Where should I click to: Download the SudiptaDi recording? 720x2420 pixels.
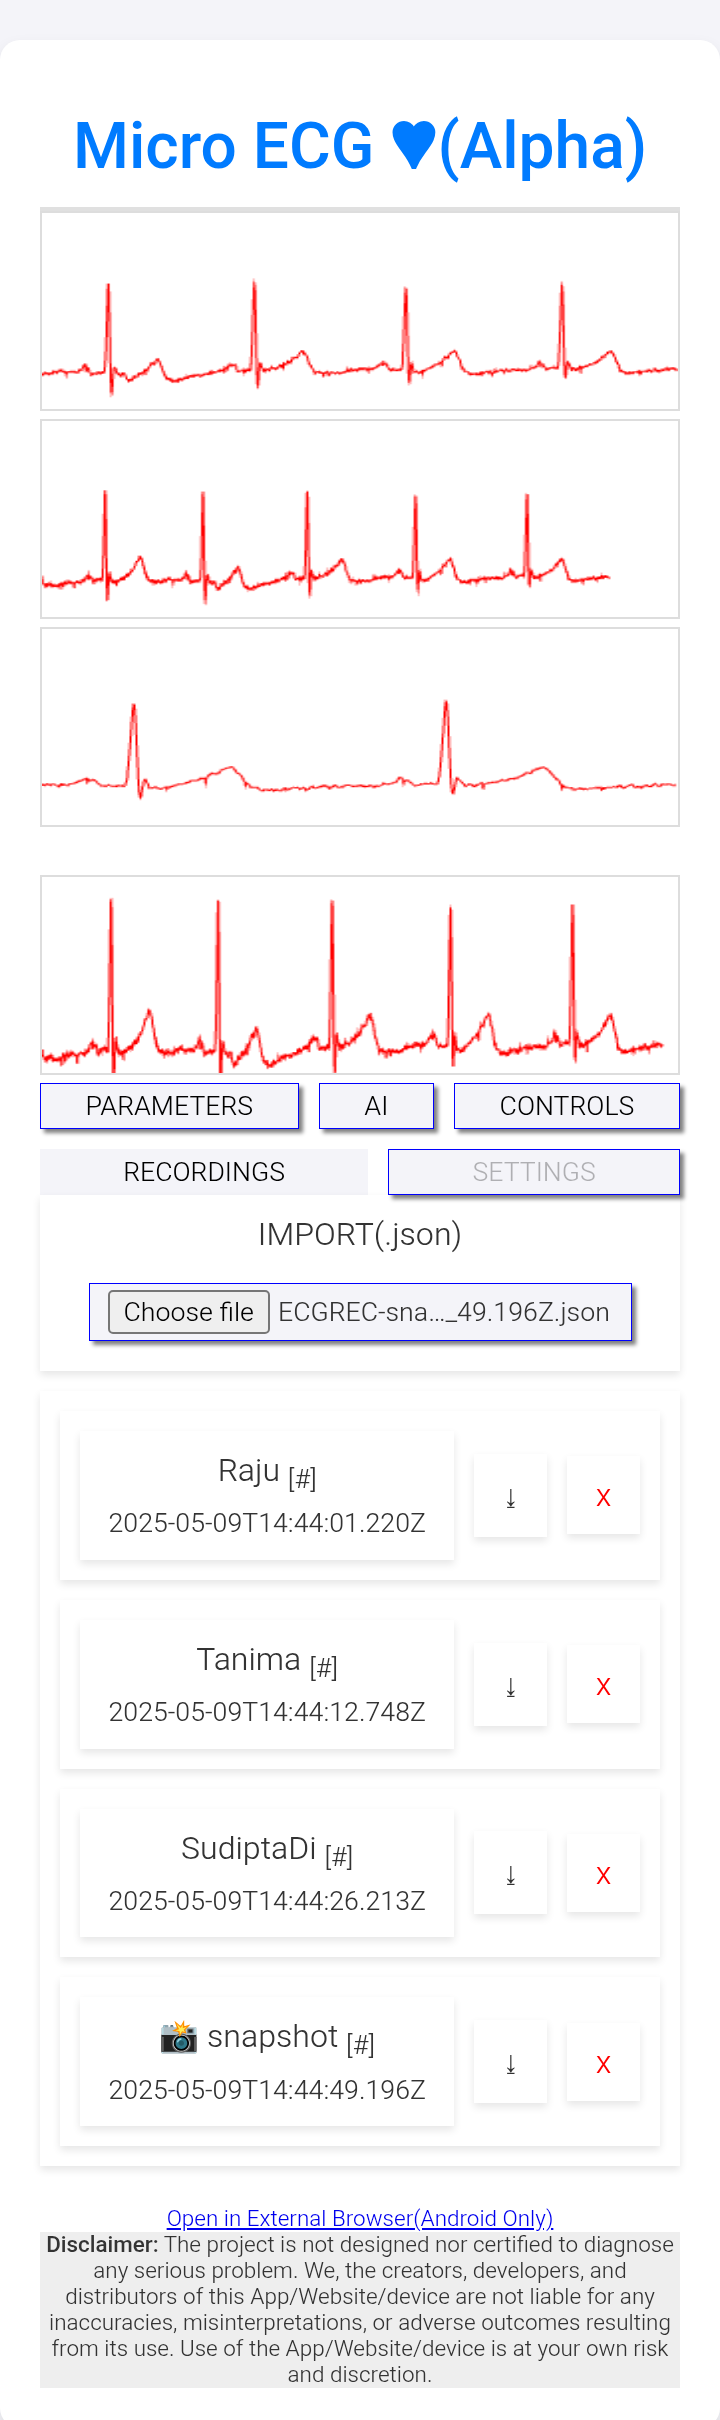pos(510,1874)
